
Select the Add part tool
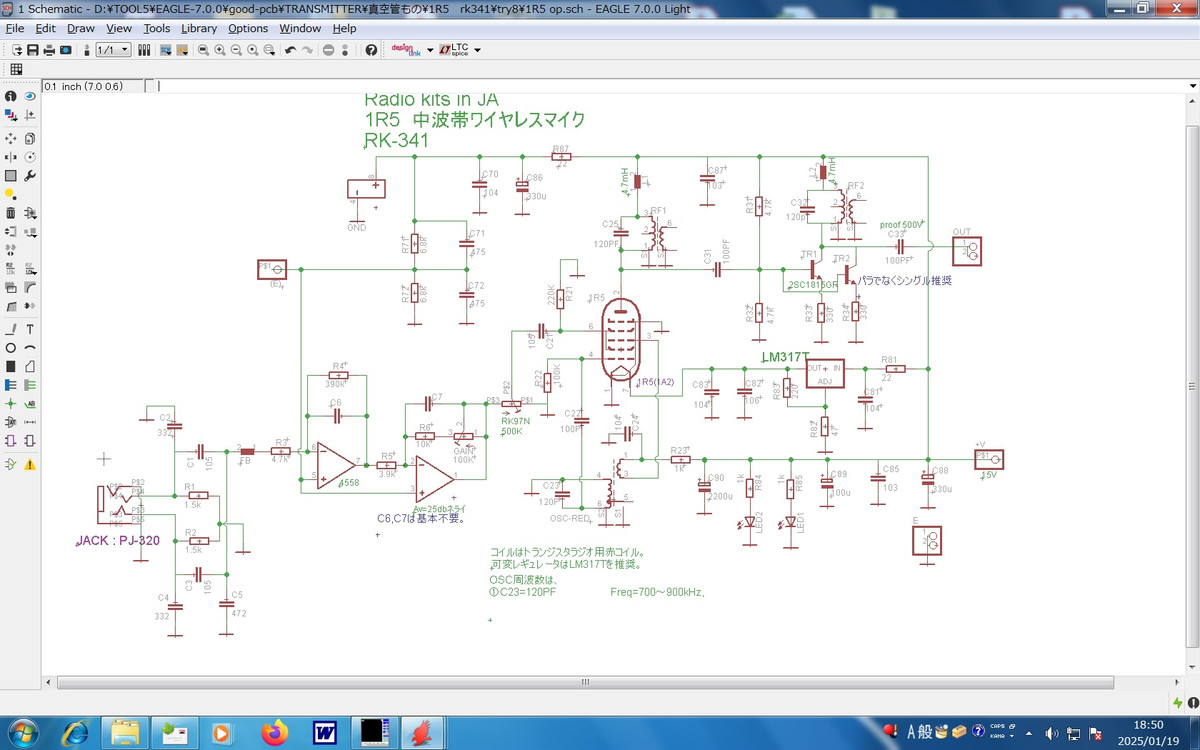click(x=30, y=213)
